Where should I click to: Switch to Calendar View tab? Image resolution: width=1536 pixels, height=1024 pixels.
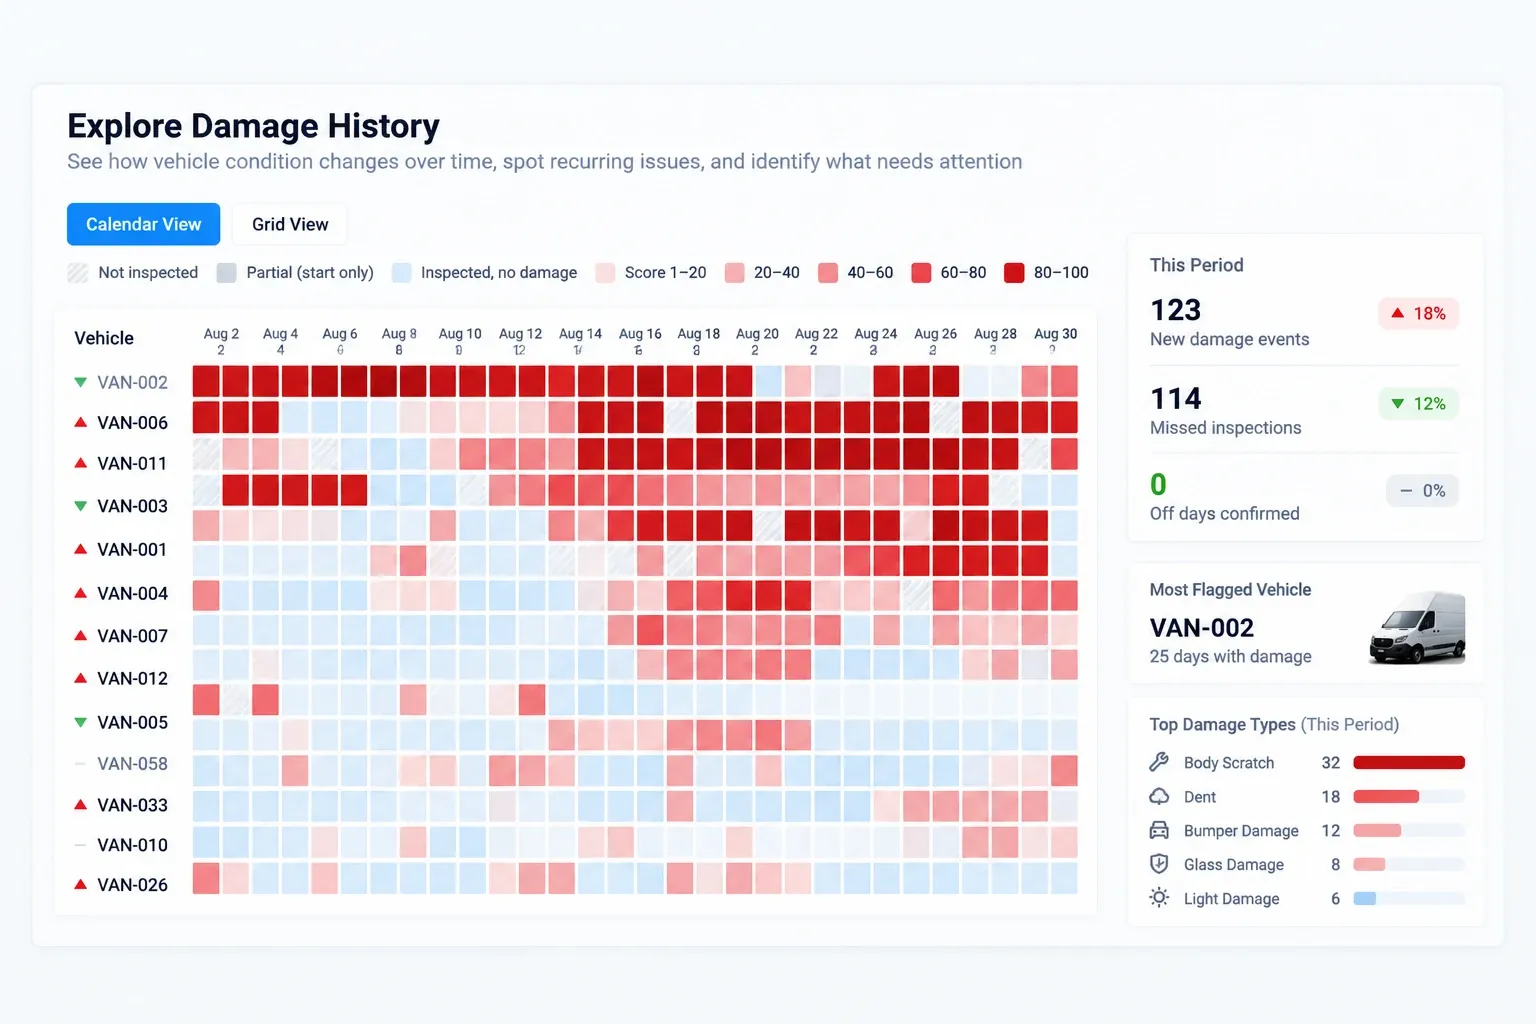click(x=143, y=224)
